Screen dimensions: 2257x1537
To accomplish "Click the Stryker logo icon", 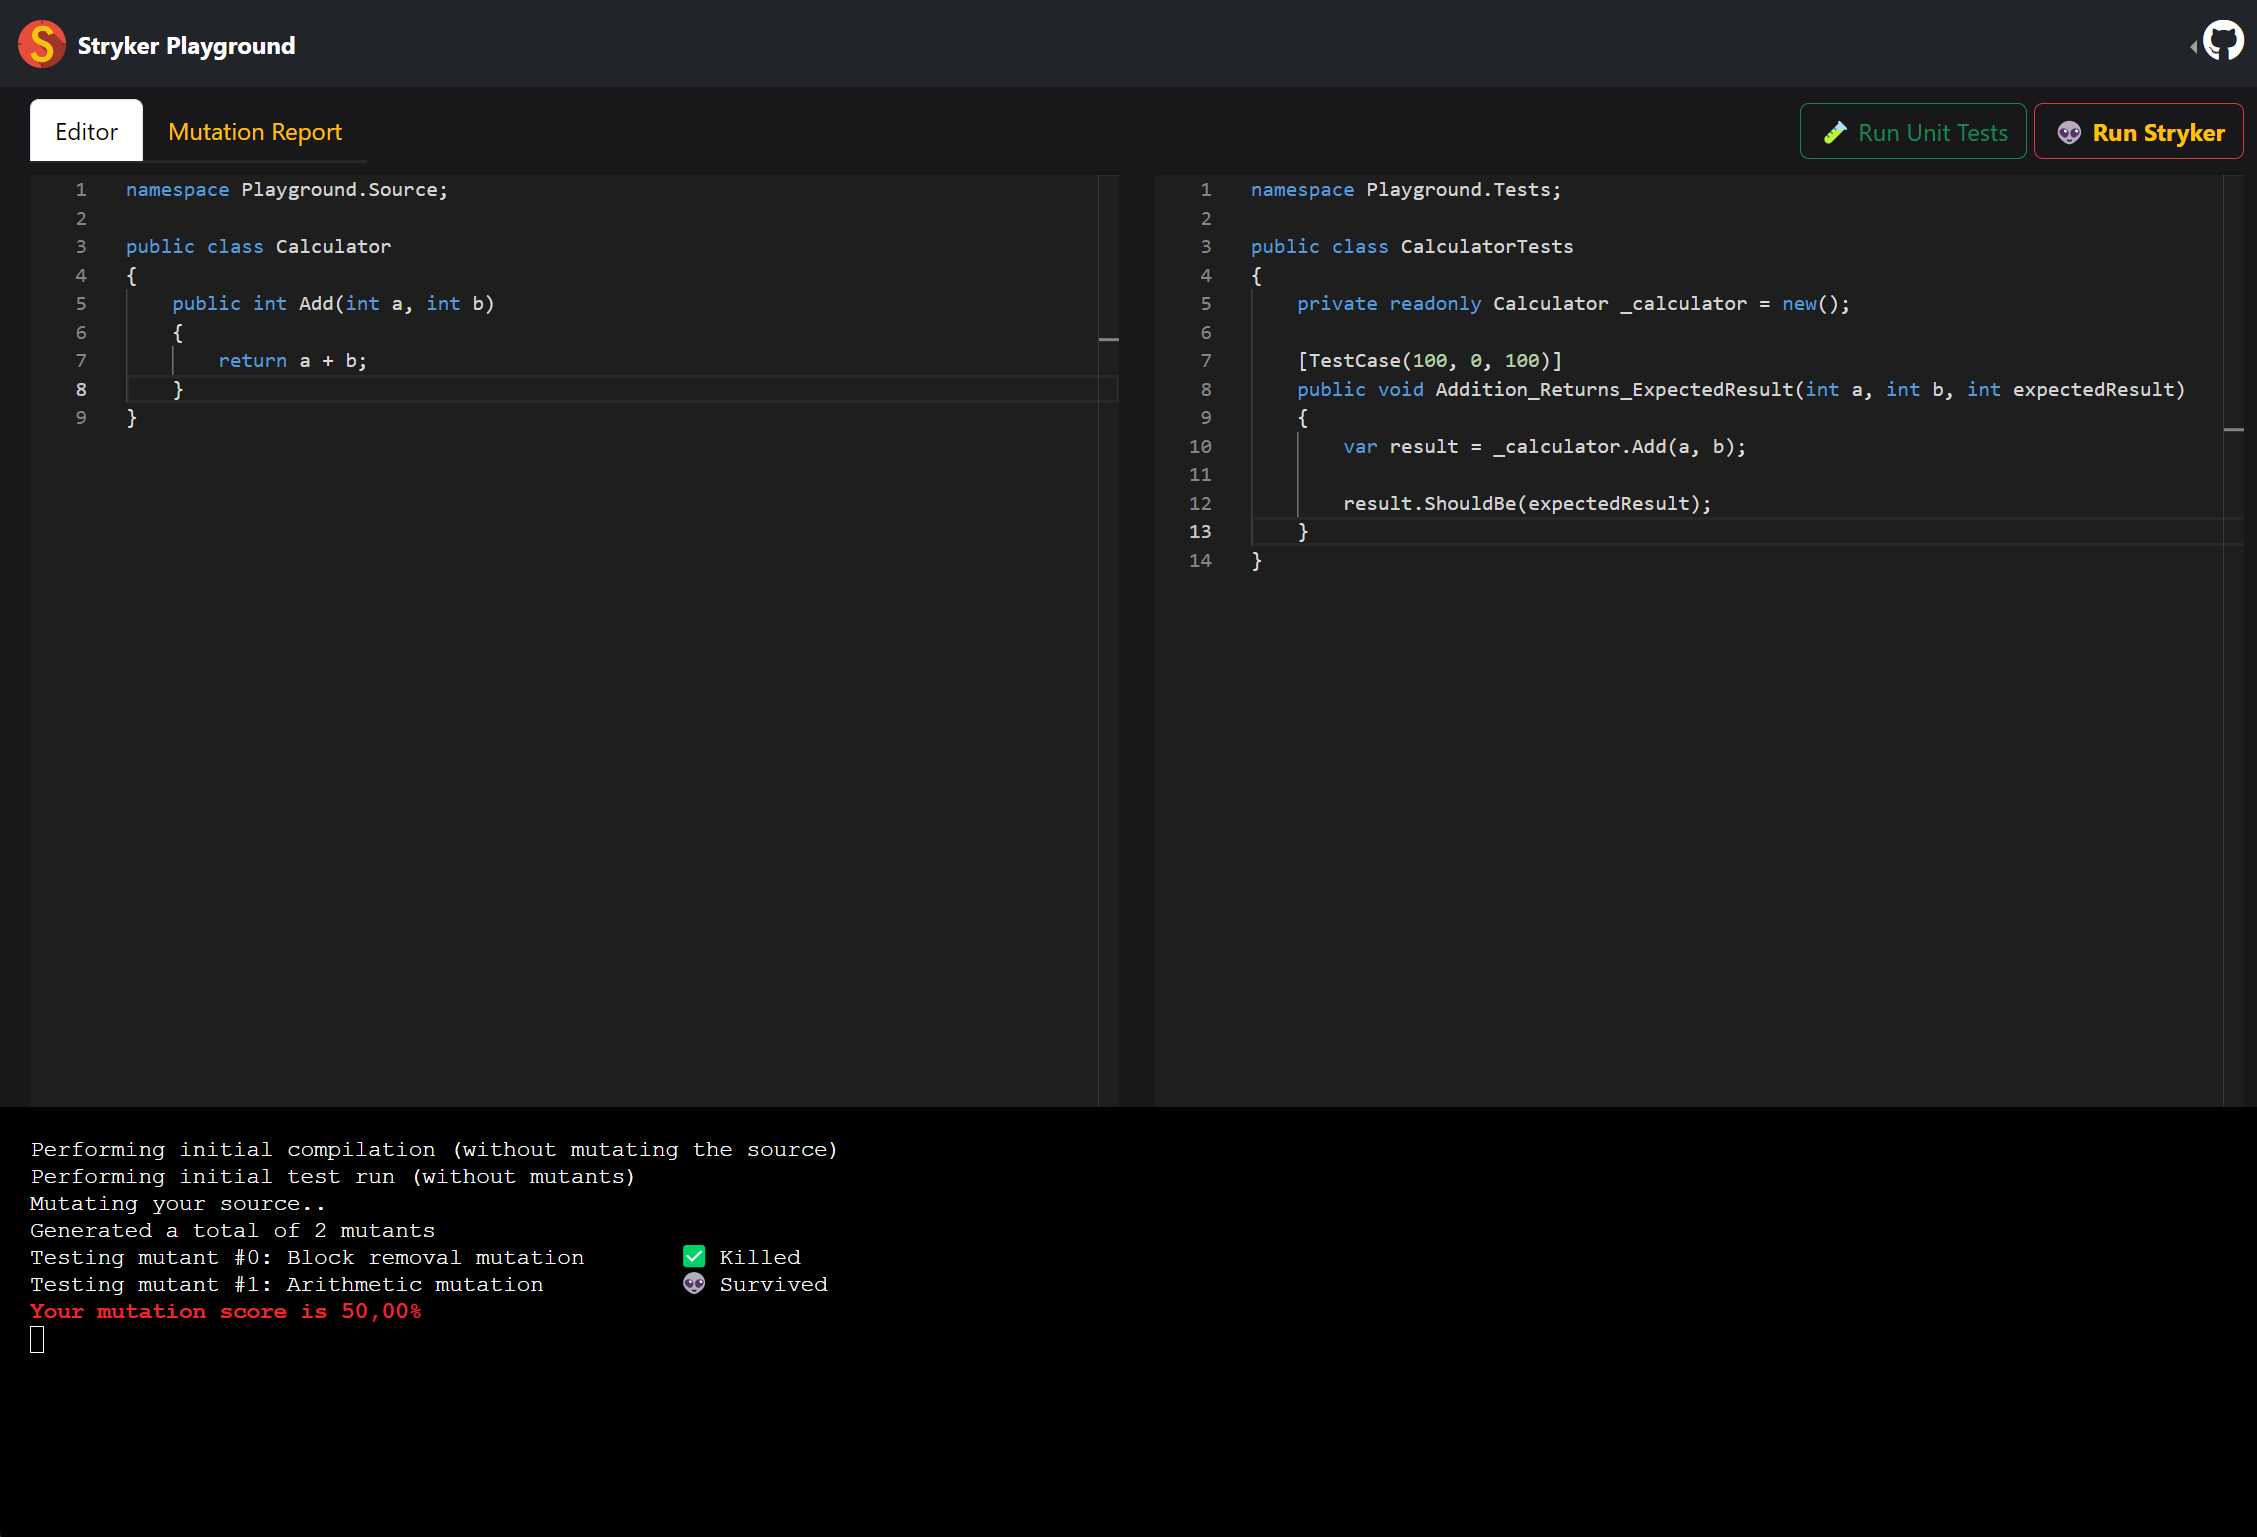I will [x=42, y=44].
